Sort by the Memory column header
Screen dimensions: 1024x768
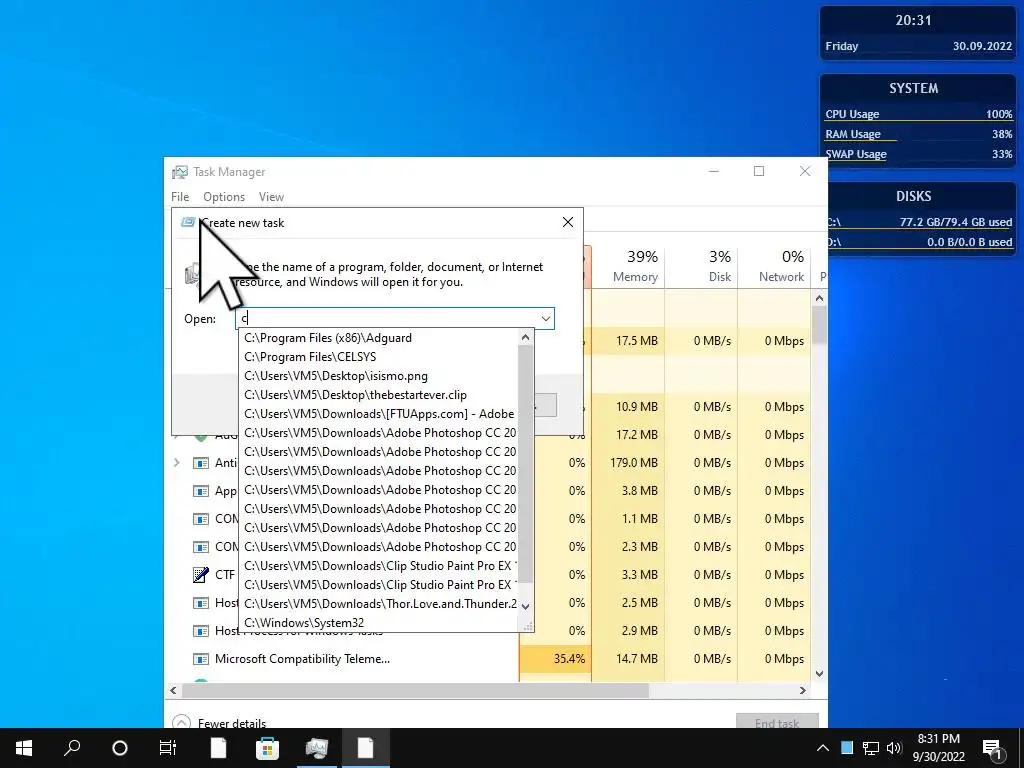click(628, 266)
